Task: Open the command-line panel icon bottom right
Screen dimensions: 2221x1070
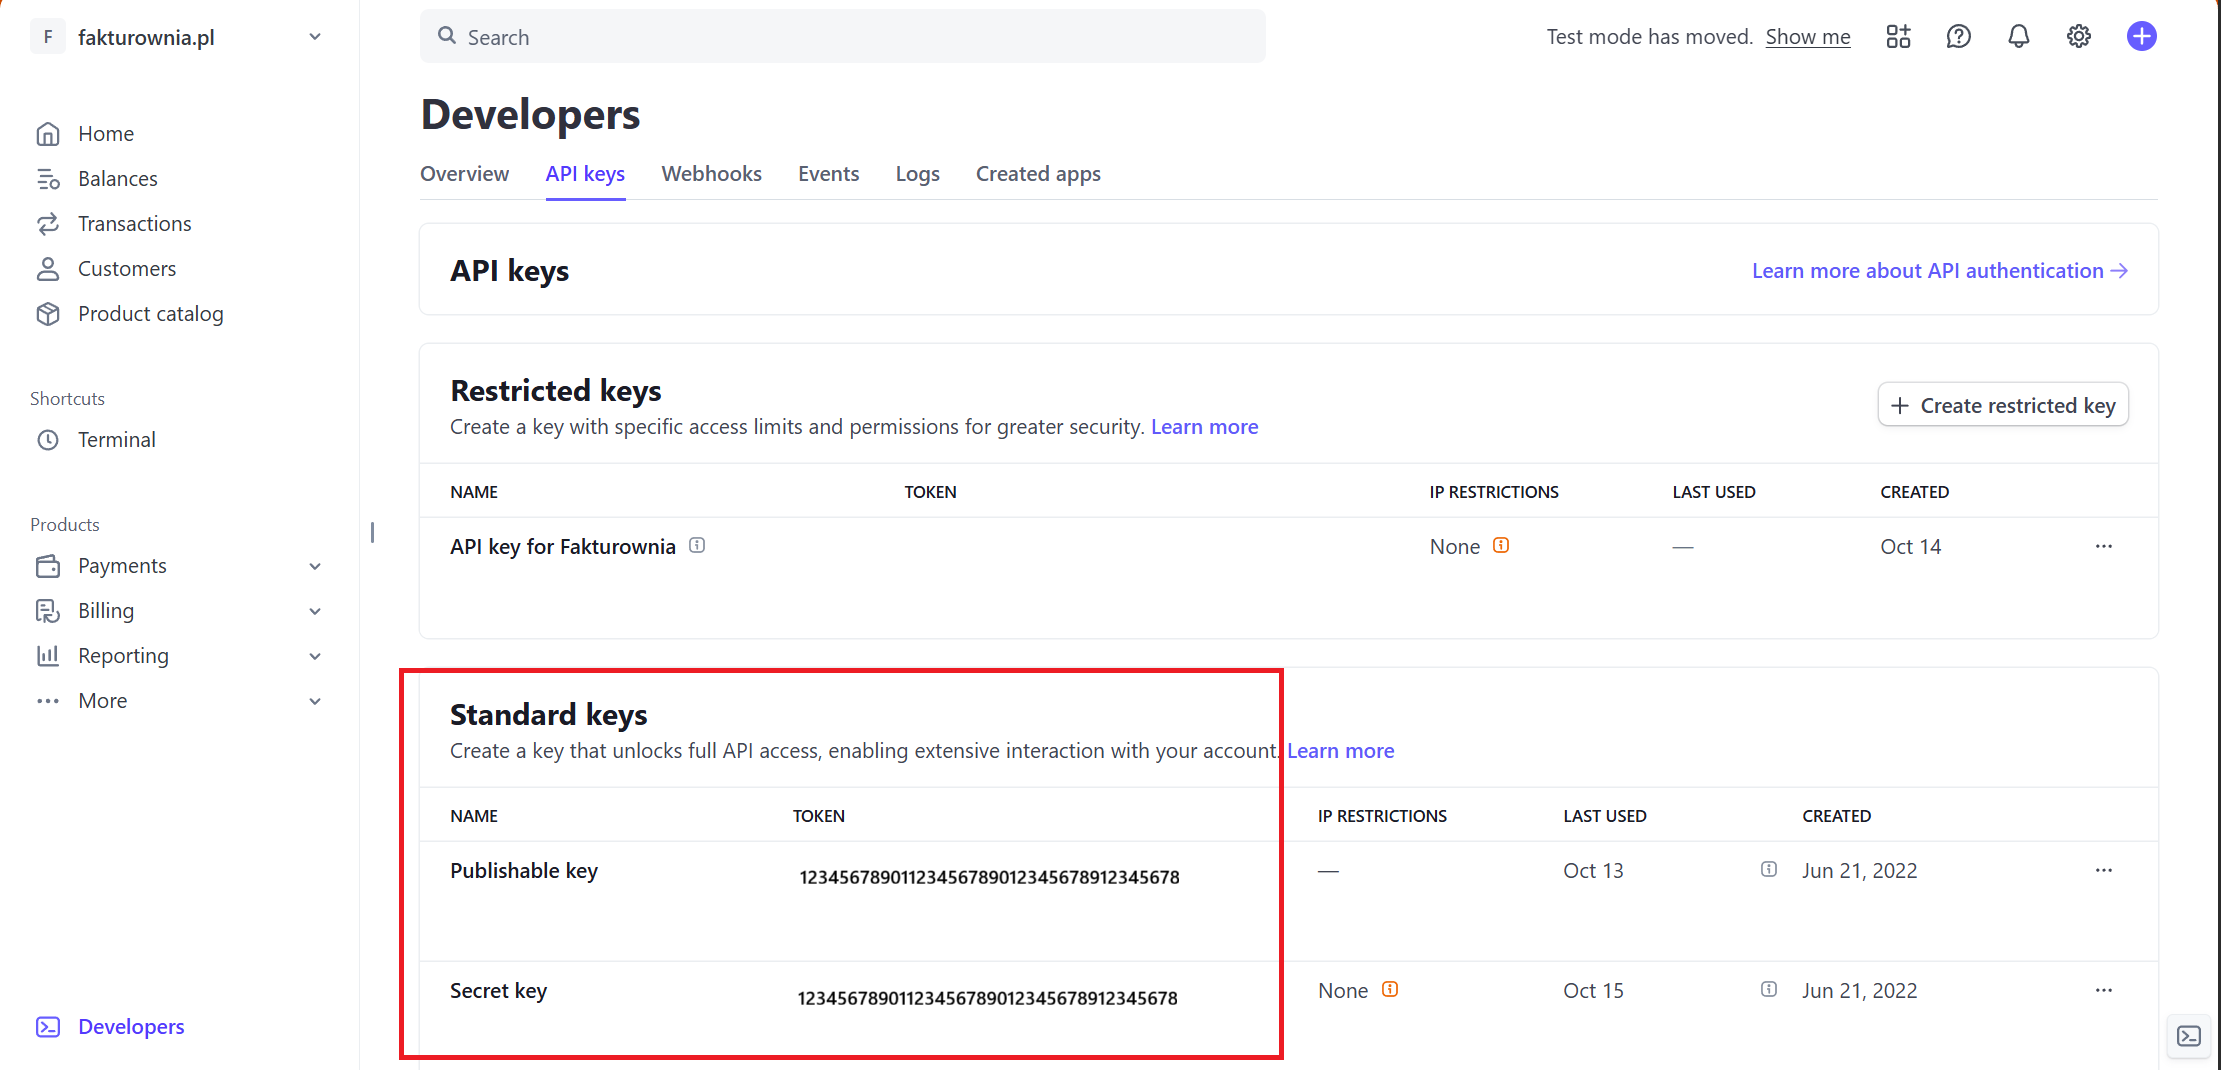Action: coord(2189,1037)
